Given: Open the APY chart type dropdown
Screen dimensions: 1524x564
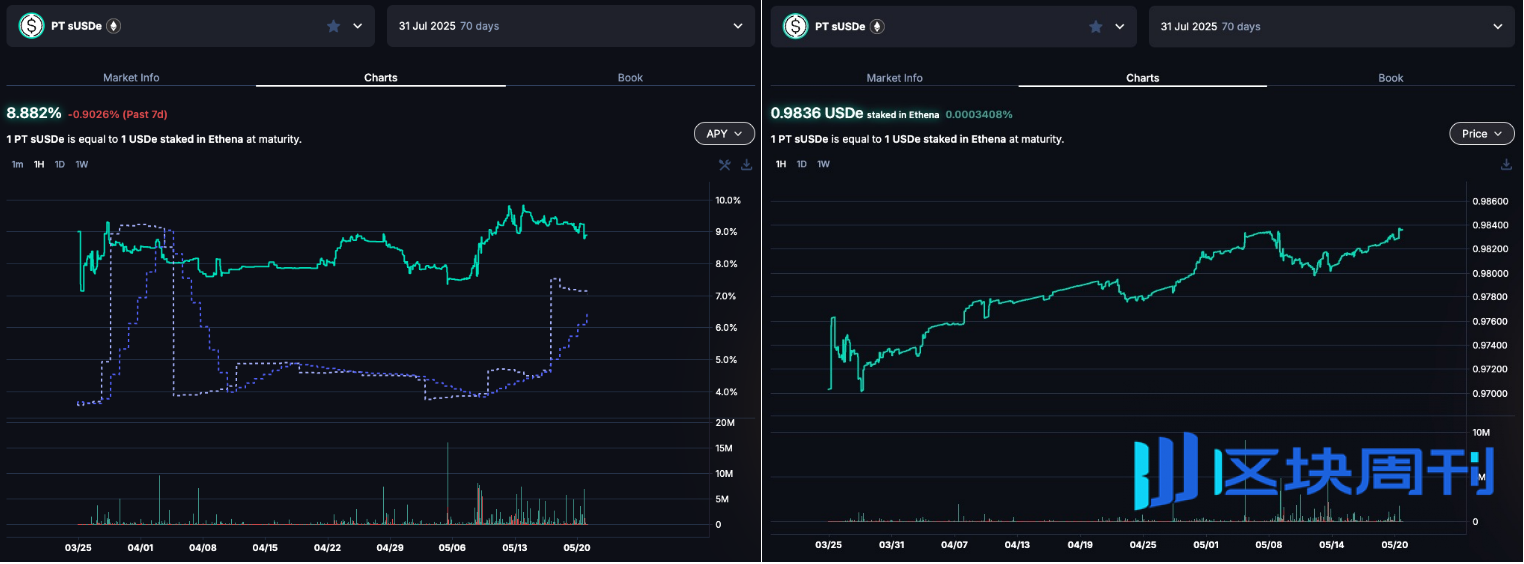Looking at the screenshot, I should click(x=724, y=133).
